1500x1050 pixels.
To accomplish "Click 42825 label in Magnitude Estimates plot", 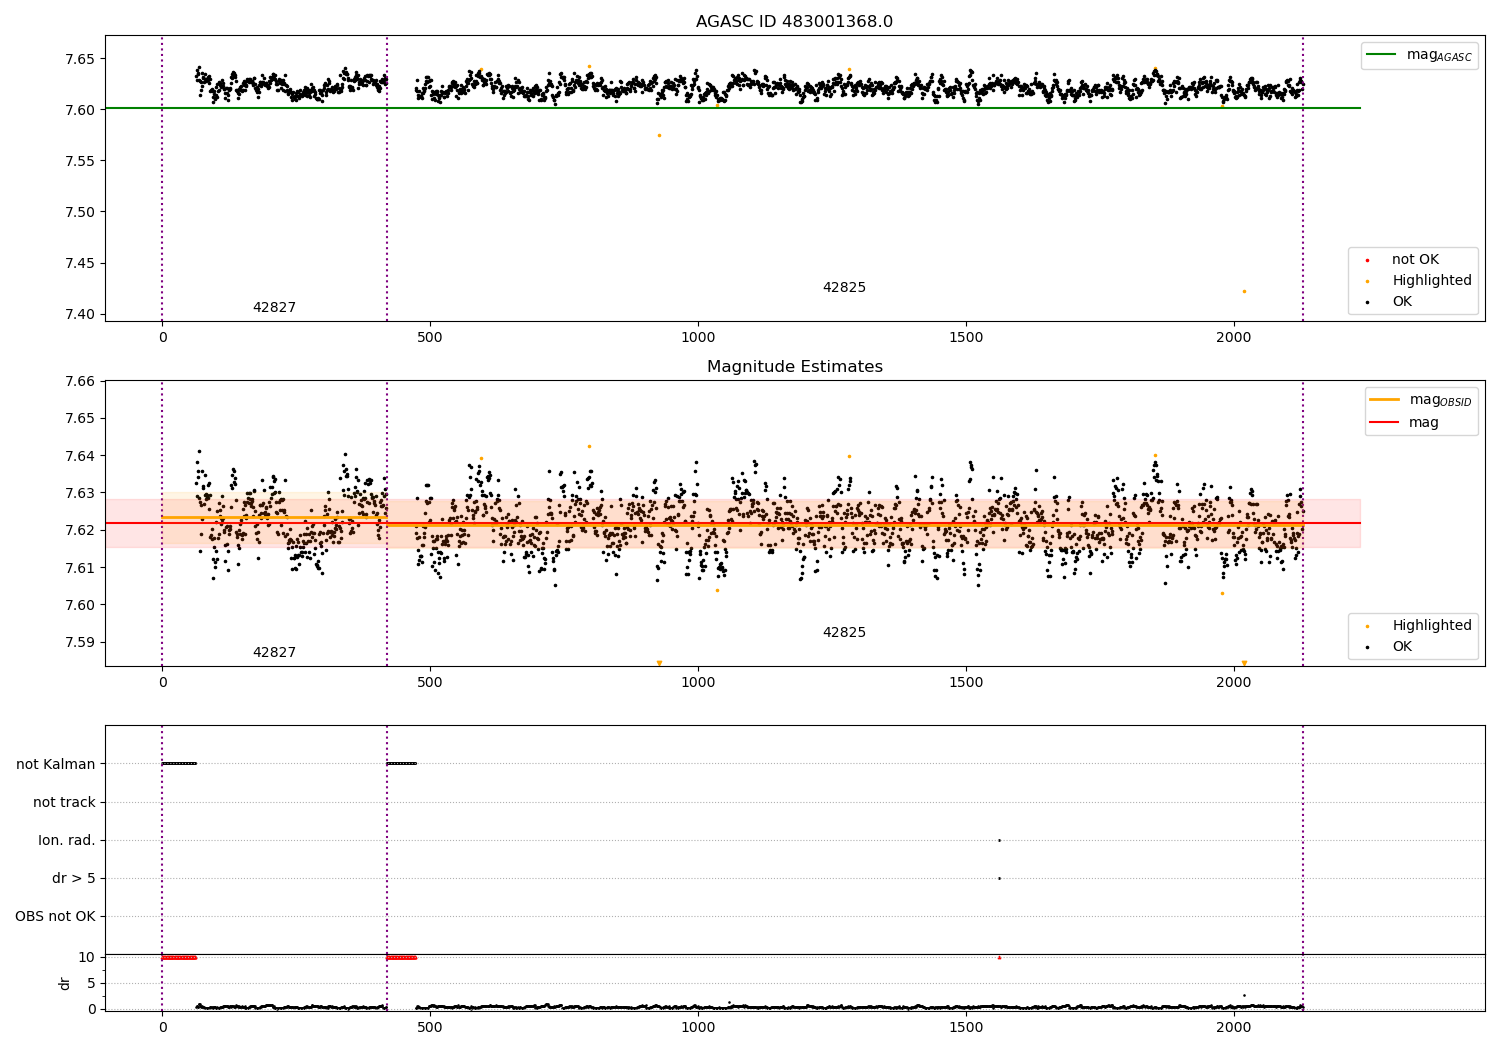I will coord(844,632).
